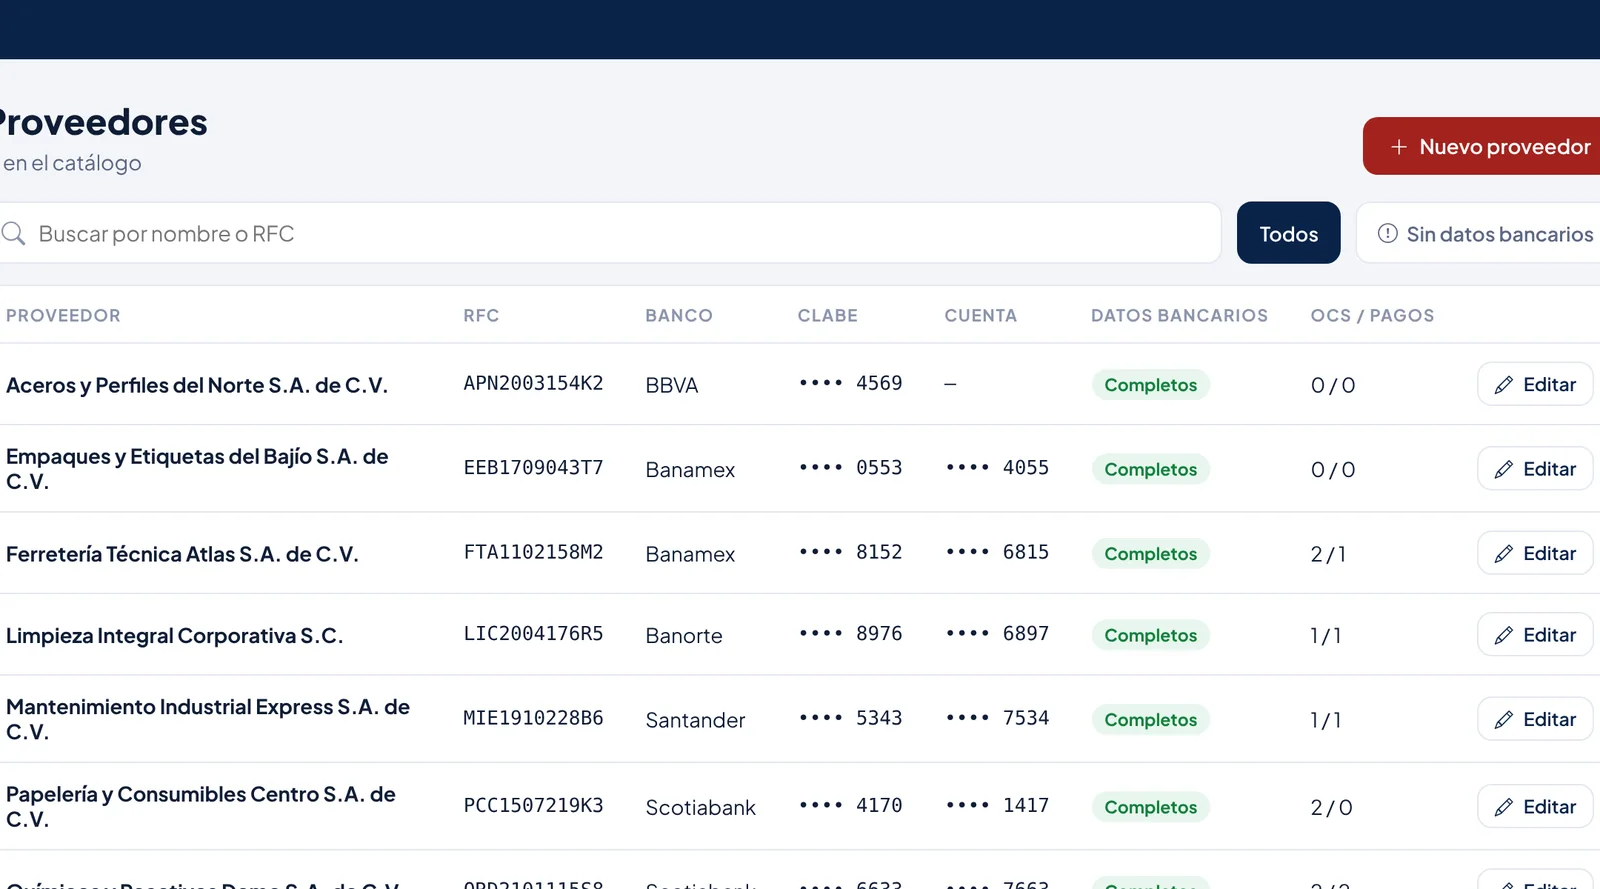Image resolution: width=1600 pixels, height=889 pixels.
Task: Select the Todos filter tab
Action: pos(1288,233)
